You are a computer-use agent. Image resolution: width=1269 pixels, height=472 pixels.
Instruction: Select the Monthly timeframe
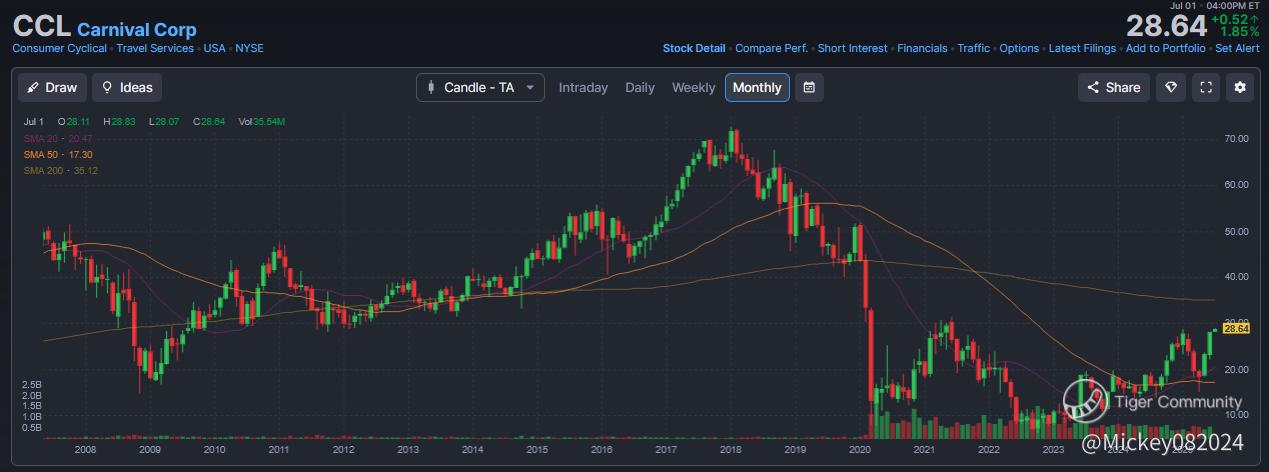pyautogui.click(x=757, y=87)
